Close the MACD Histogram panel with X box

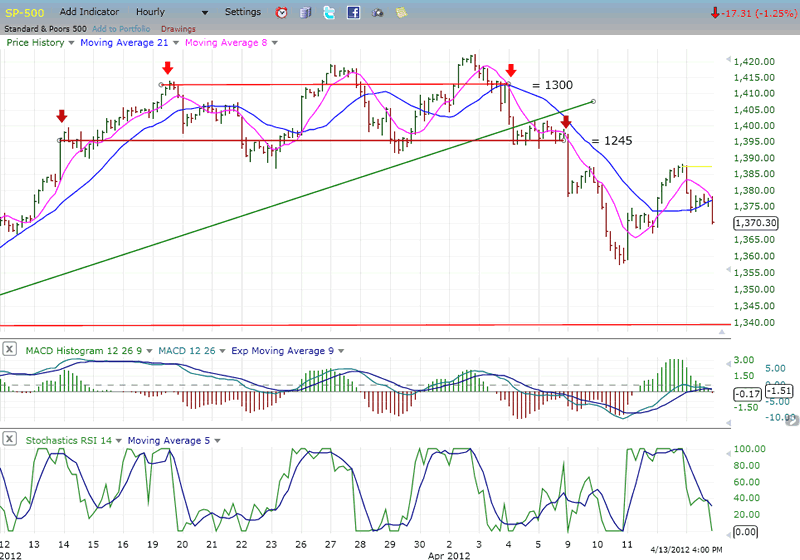point(9,350)
